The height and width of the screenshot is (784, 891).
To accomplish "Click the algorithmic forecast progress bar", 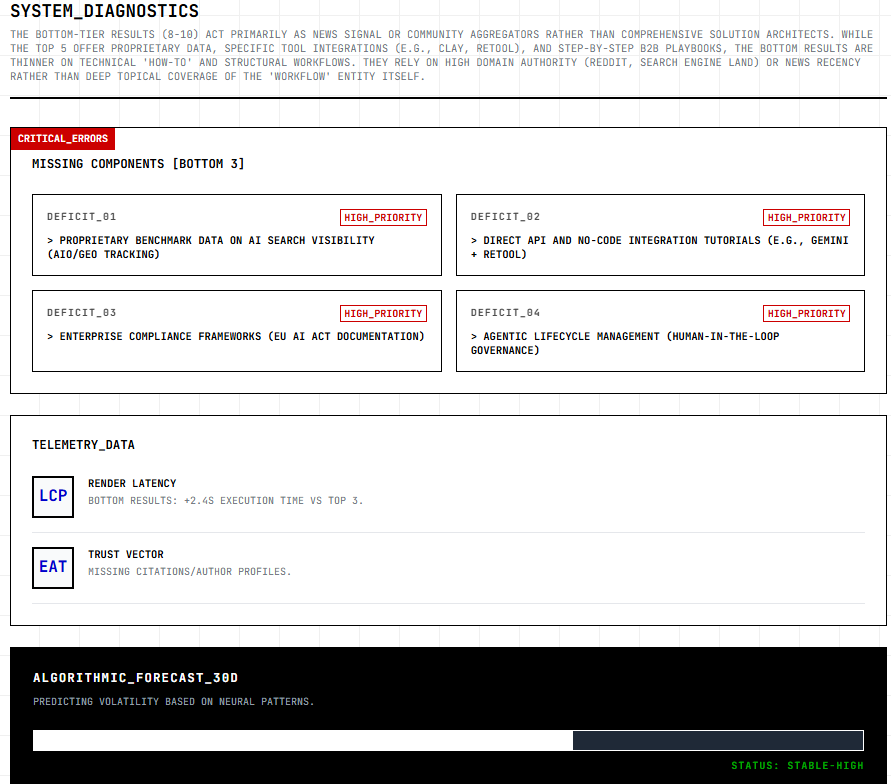I will pos(448,740).
